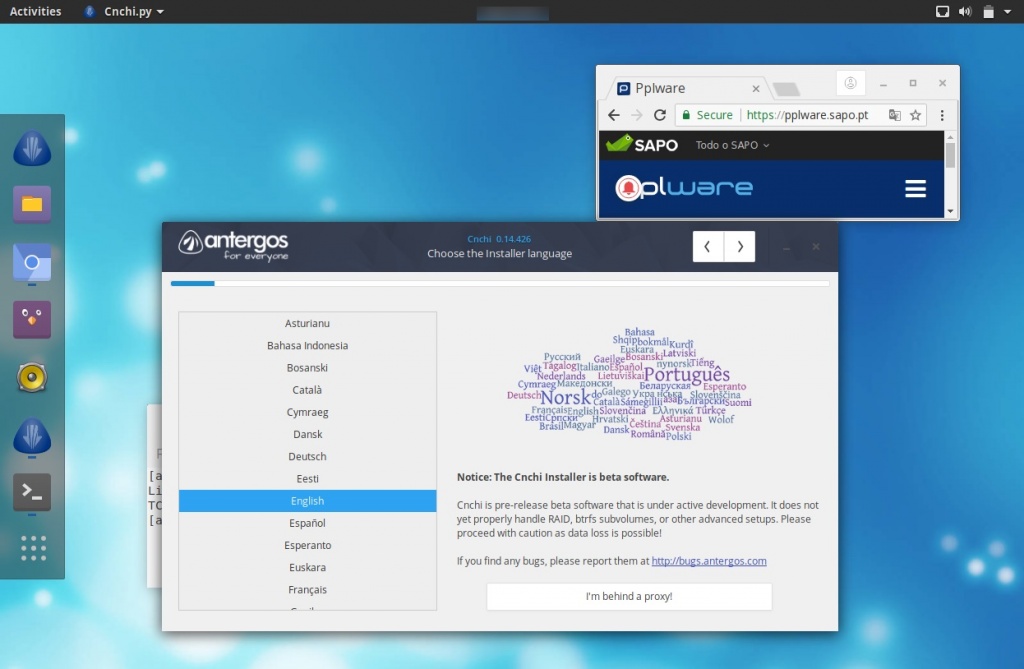Select Deutsch from the language list
The height and width of the screenshot is (669, 1024).
tap(307, 456)
